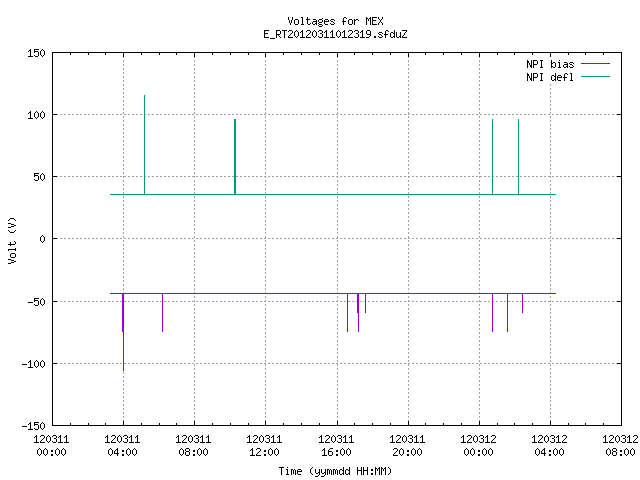Click the '120311 20:00' x-axis tick label

click(x=407, y=446)
